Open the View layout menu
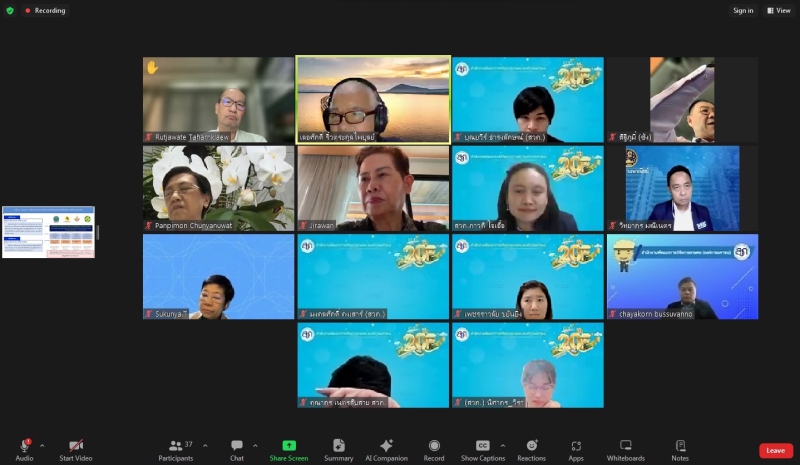 (x=778, y=11)
